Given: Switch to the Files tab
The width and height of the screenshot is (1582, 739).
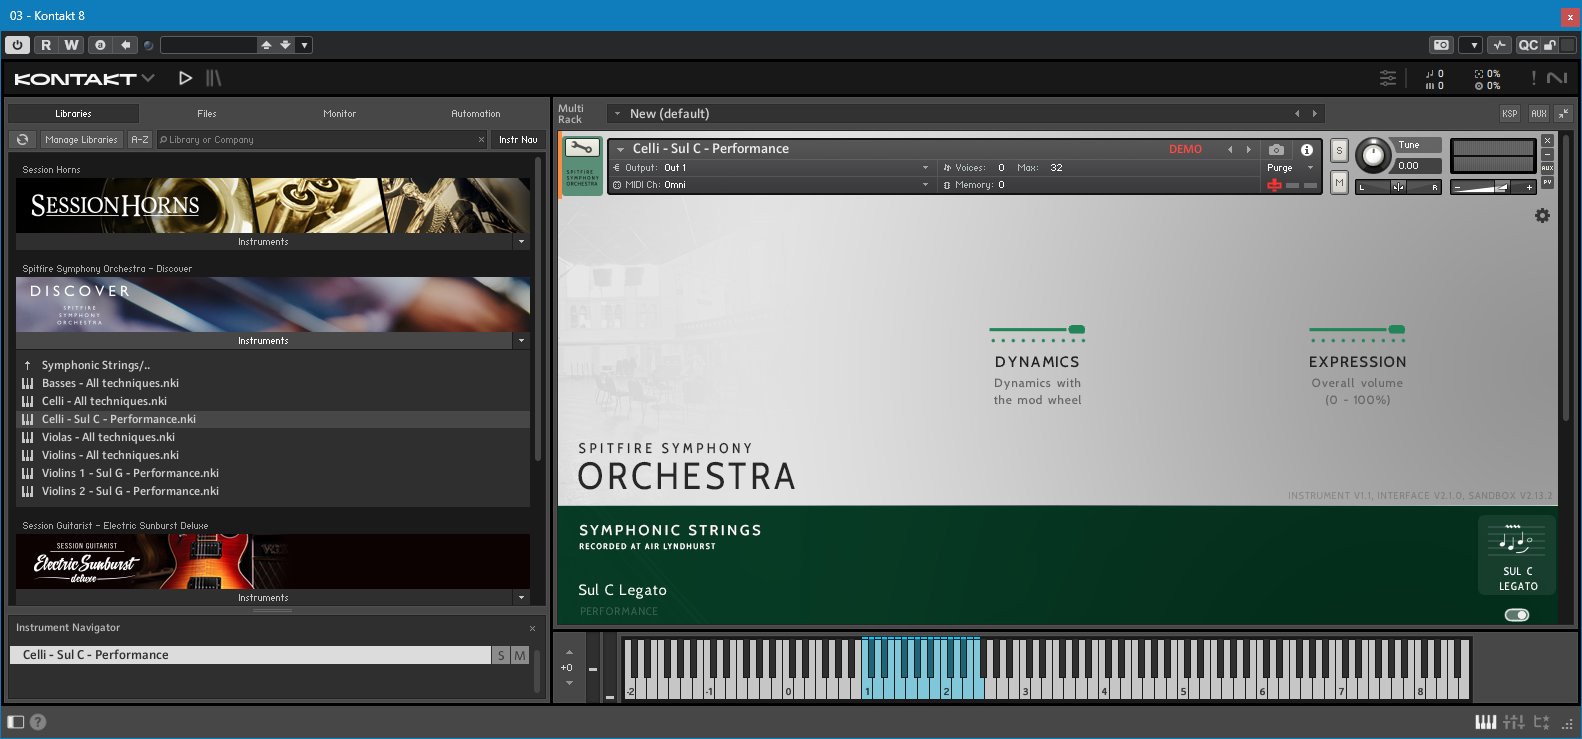Looking at the screenshot, I should click(207, 114).
